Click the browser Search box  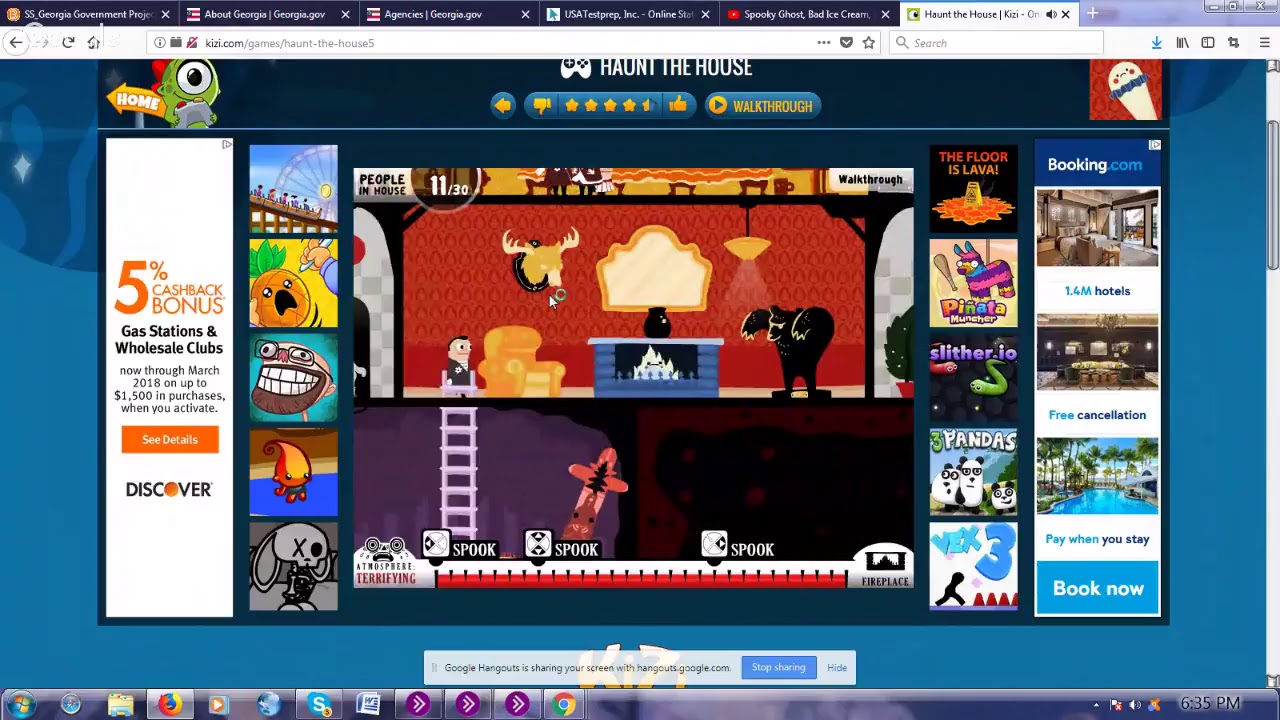(996, 43)
